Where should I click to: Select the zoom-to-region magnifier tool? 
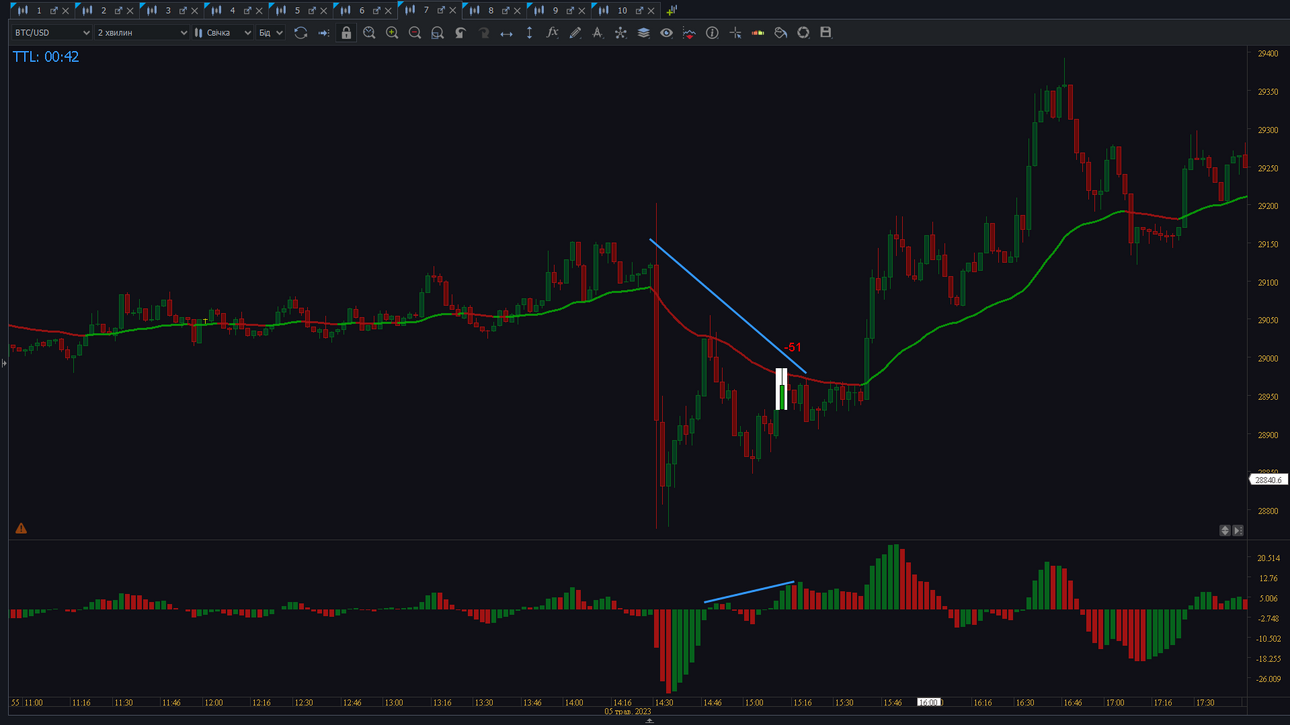[437, 33]
